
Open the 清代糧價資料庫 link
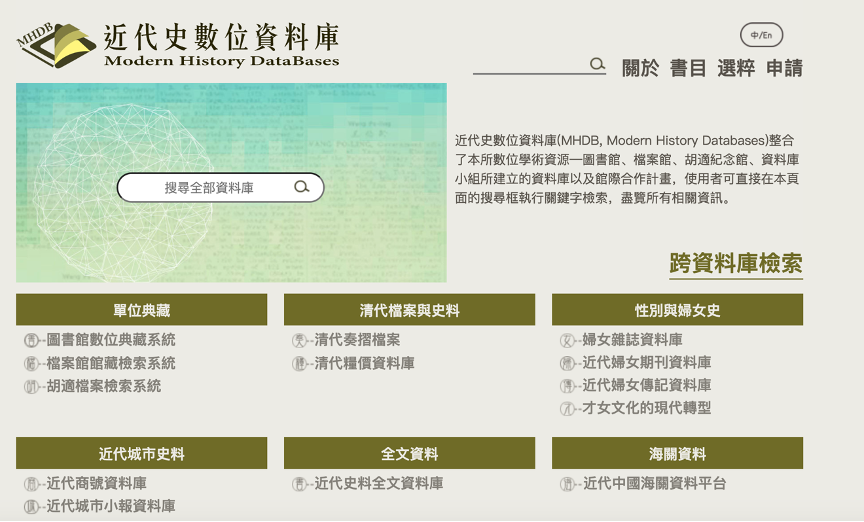pos(364,363)
